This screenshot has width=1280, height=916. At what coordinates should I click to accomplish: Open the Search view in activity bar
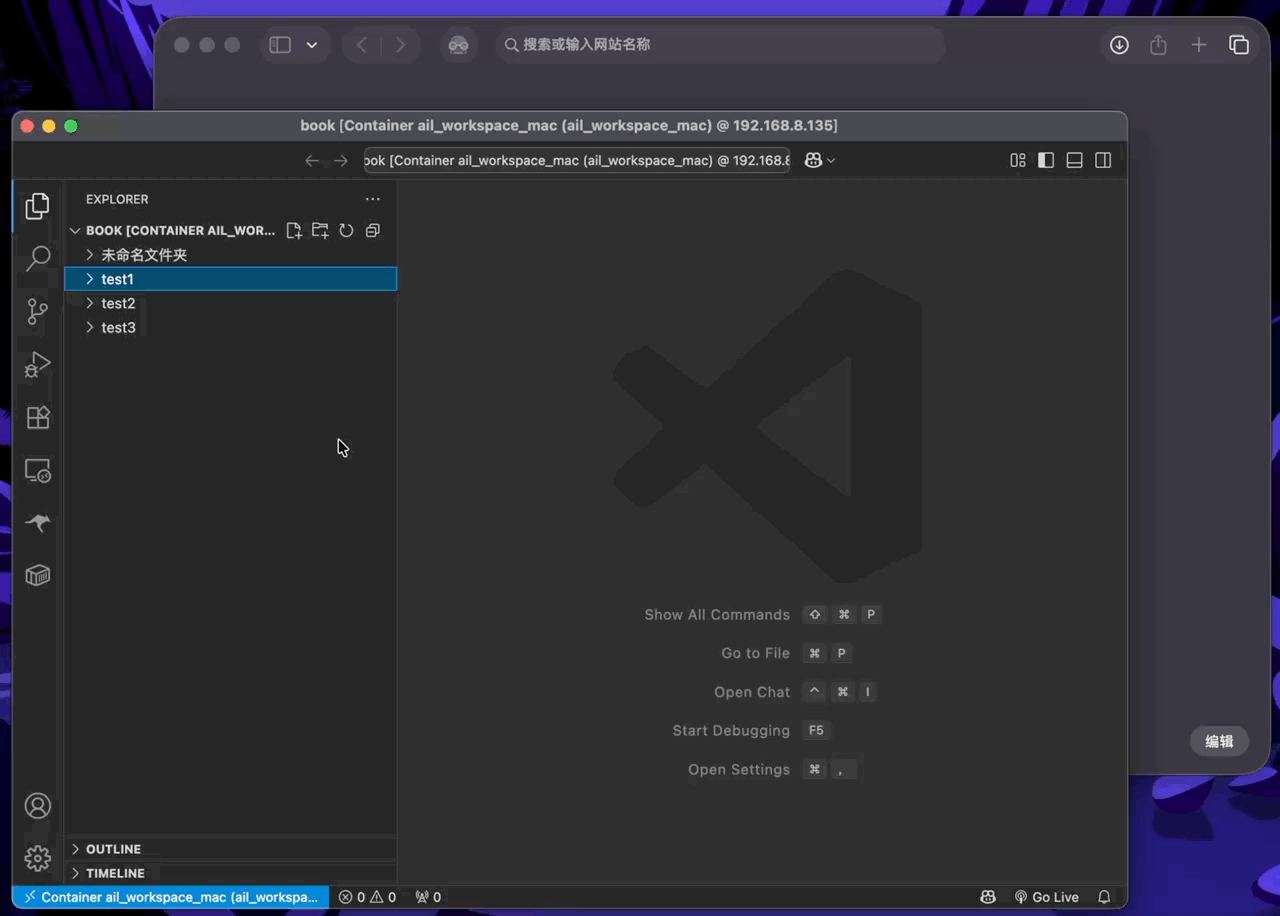pos(38,258)
